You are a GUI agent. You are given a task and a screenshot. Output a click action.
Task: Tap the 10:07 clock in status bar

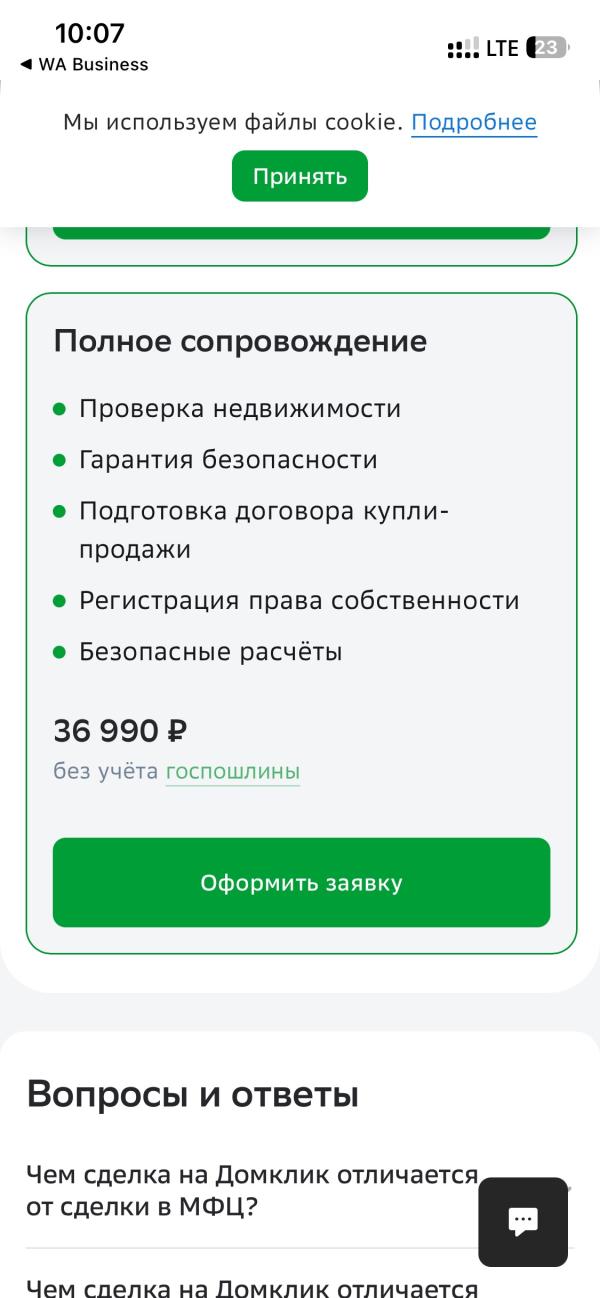click(x=89, y=33)
